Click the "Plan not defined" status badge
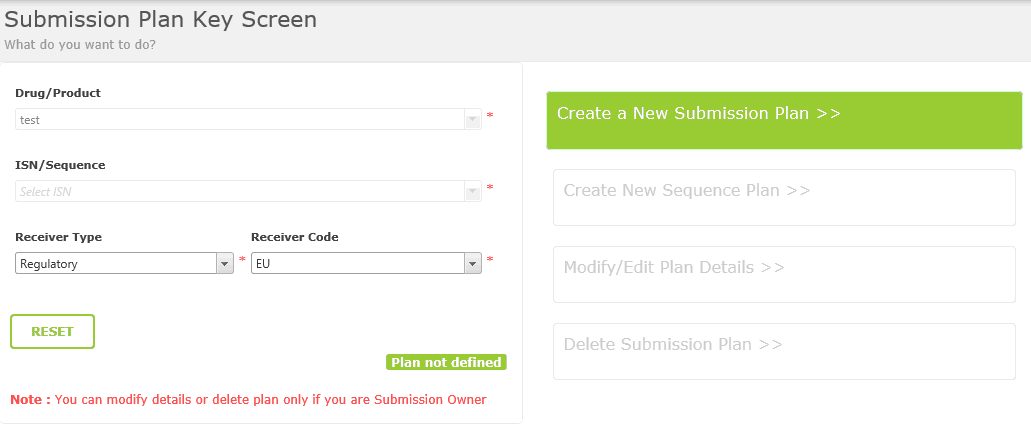The image size is (1031, 429). point(446,362)
